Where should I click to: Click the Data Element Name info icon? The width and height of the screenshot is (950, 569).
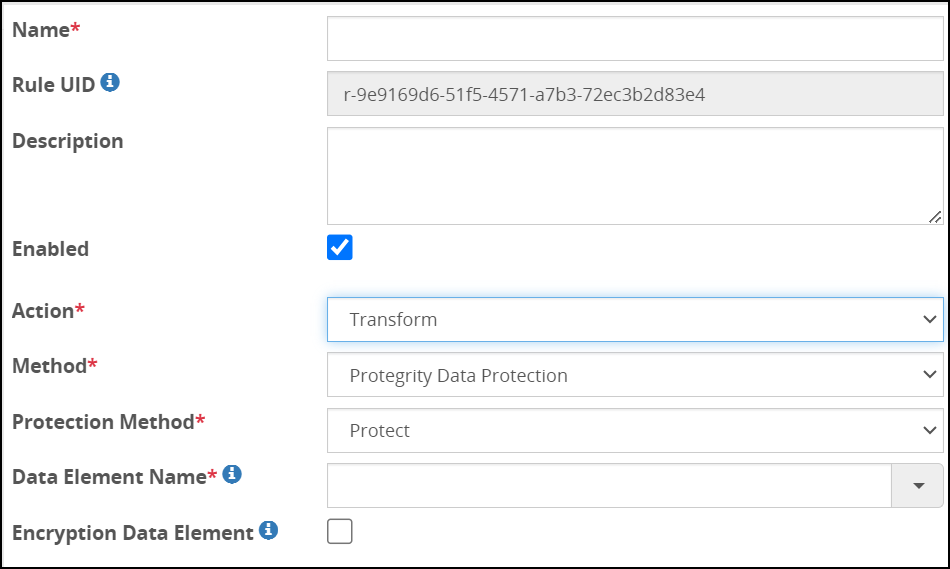tap(232, 475)
